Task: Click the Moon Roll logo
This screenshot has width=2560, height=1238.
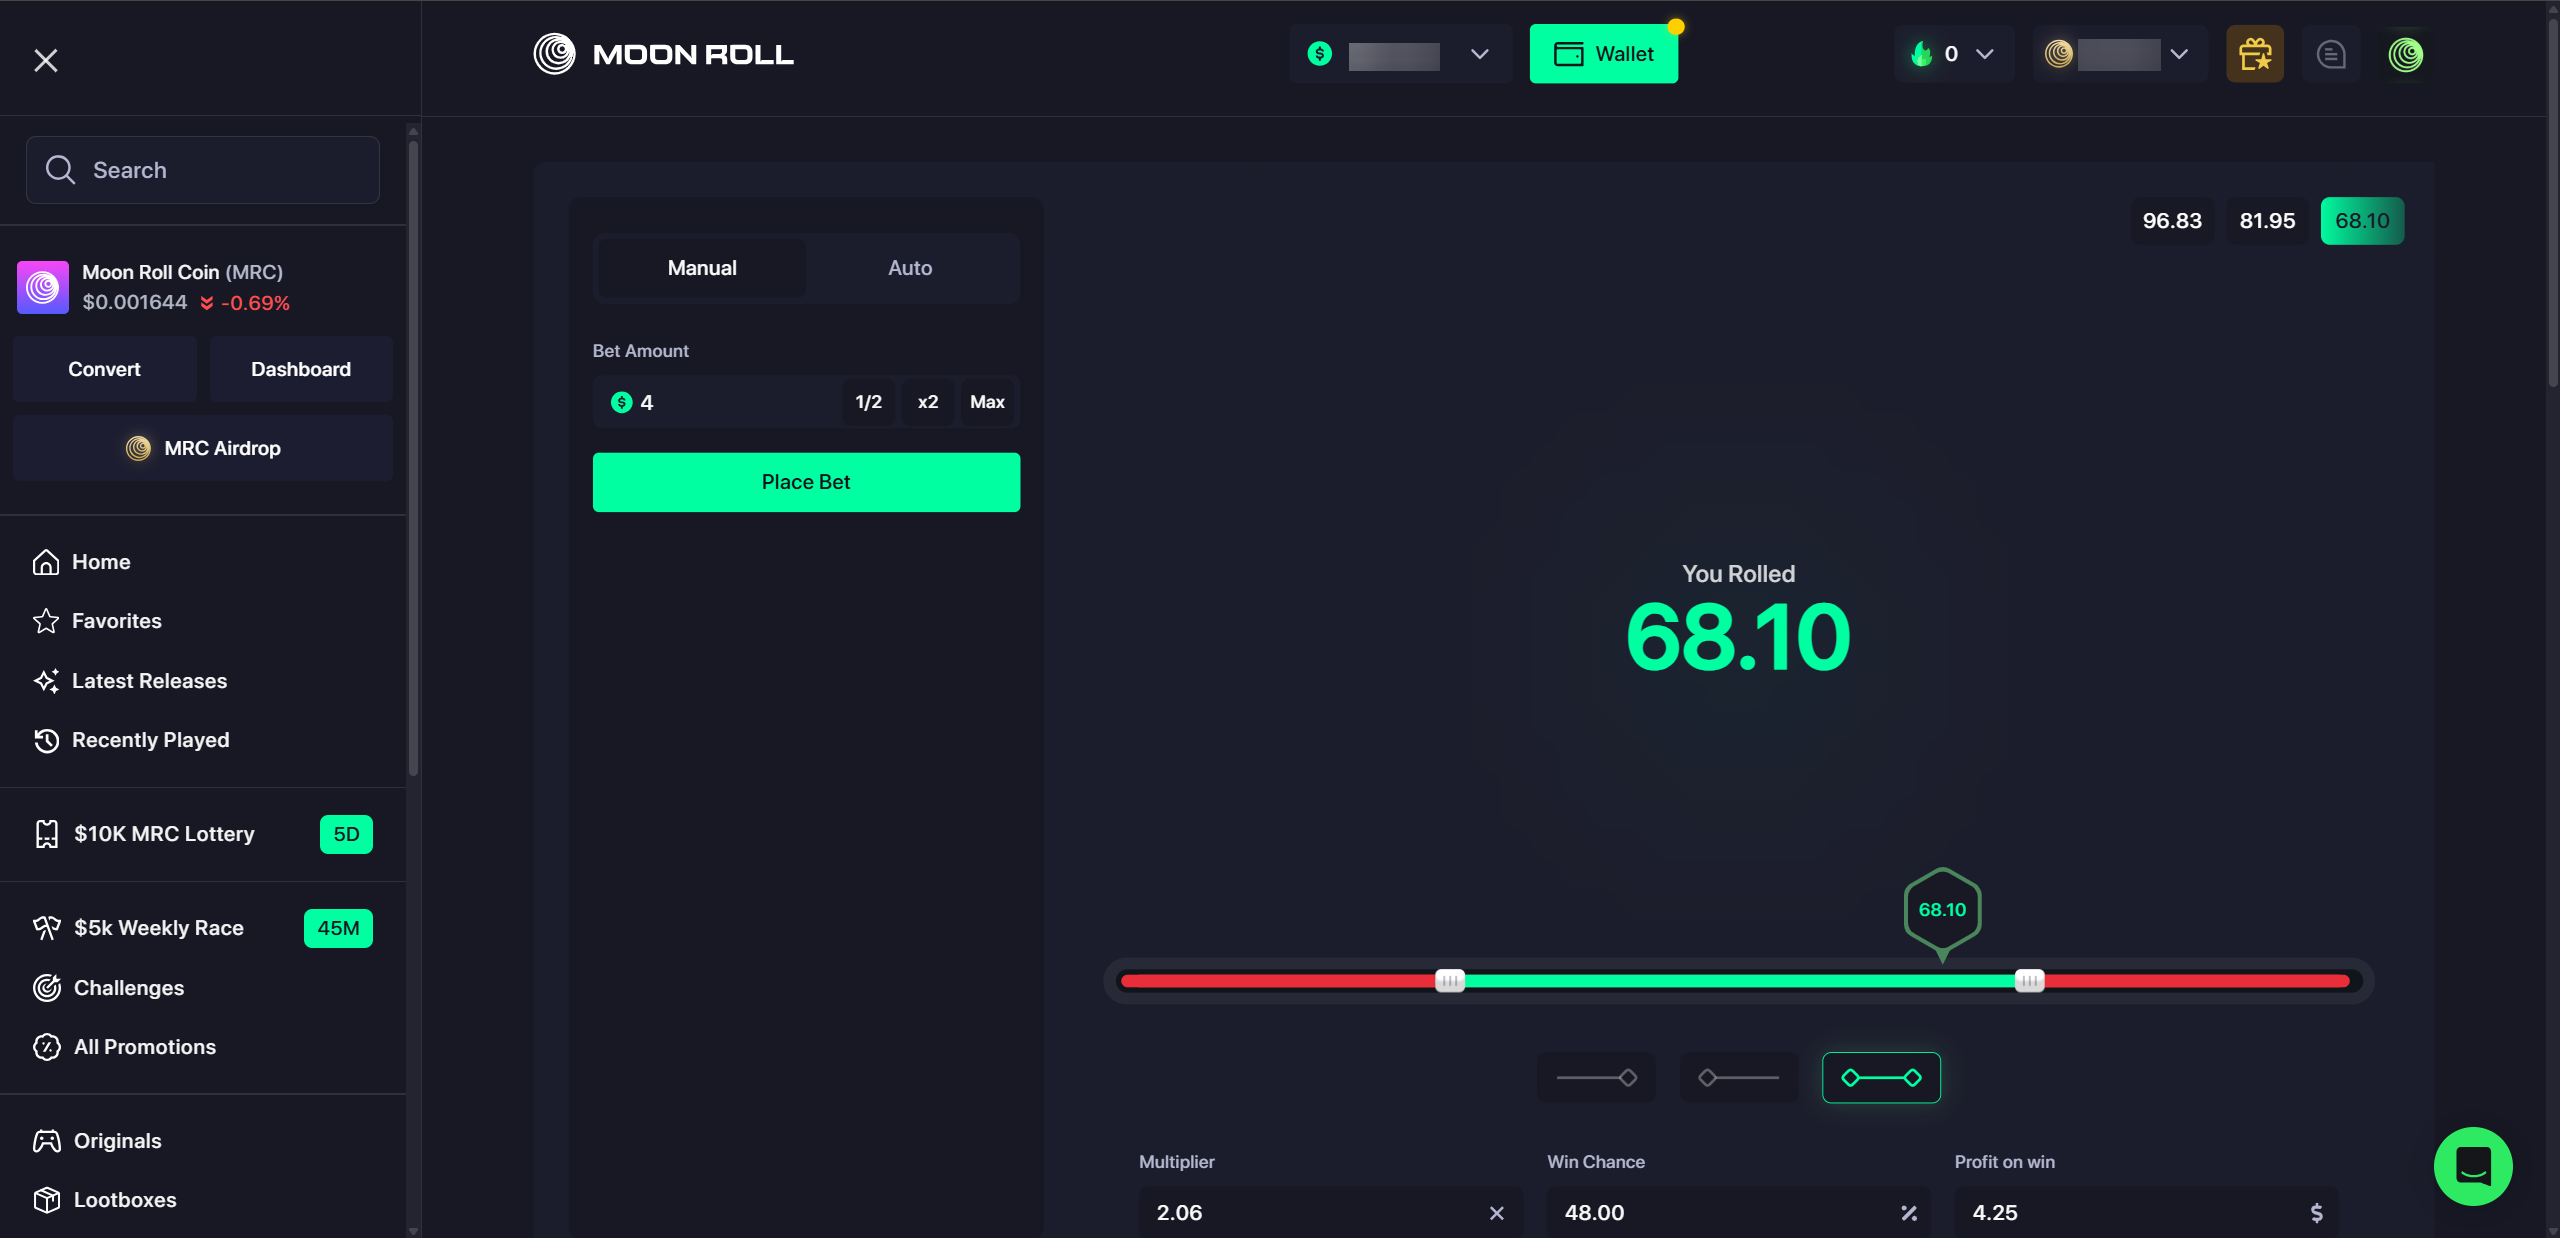Action: [663, 54]
